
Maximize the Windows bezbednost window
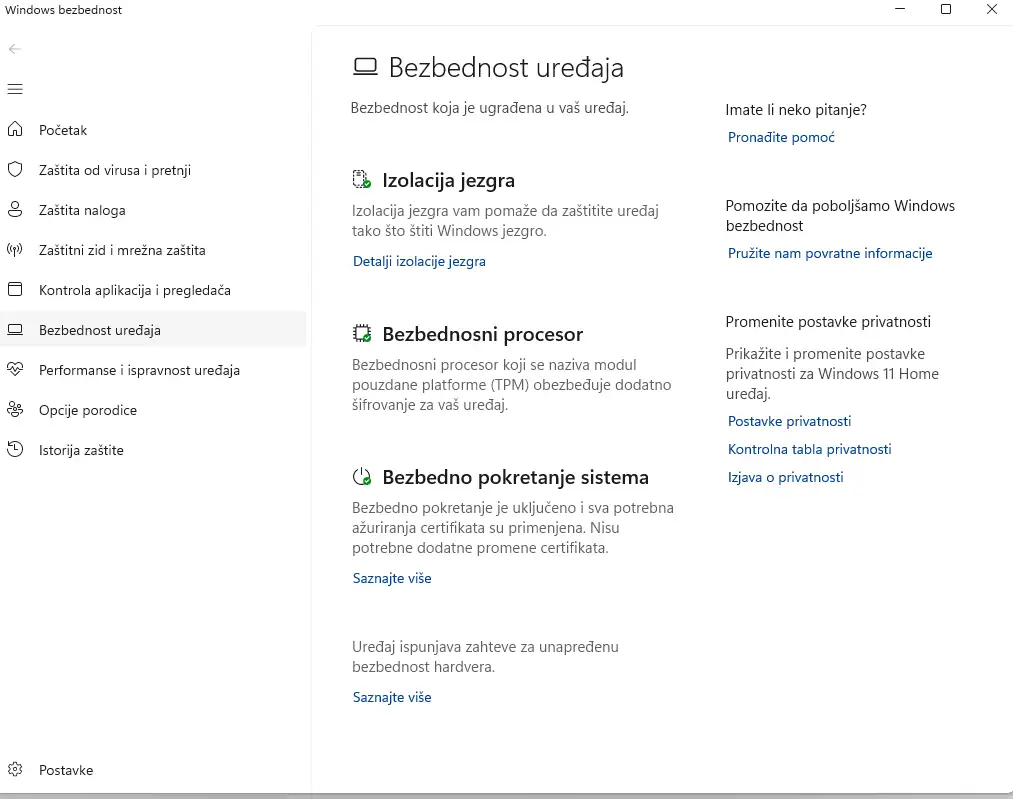[x=946, y=9]
